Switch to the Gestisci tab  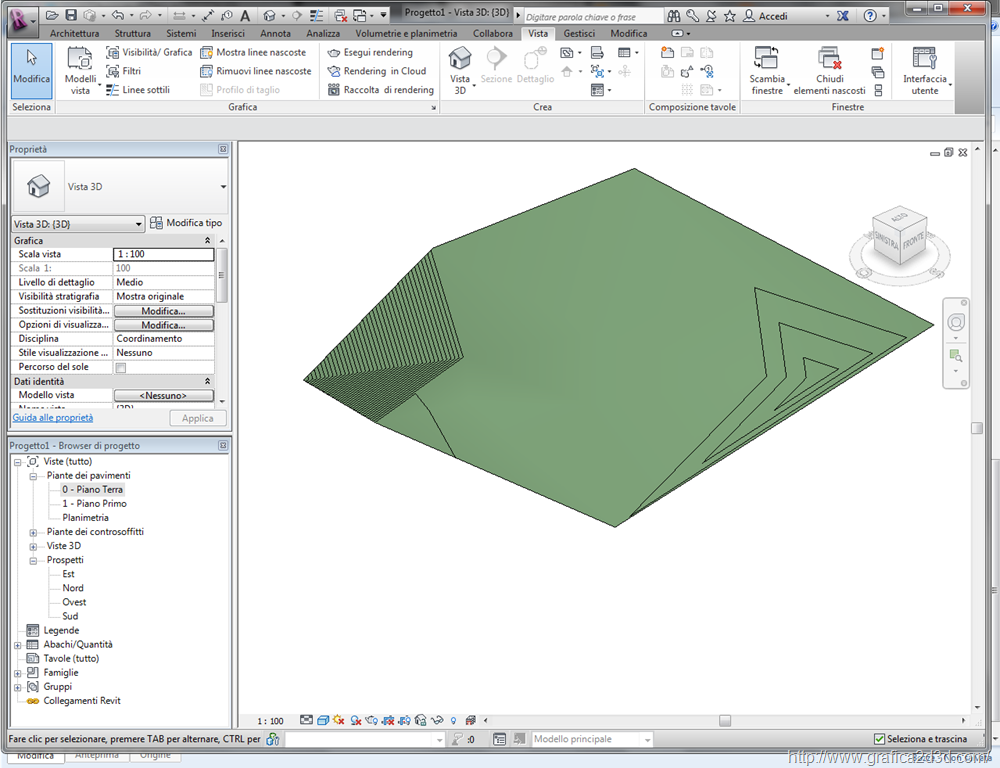tap(578, 33)
